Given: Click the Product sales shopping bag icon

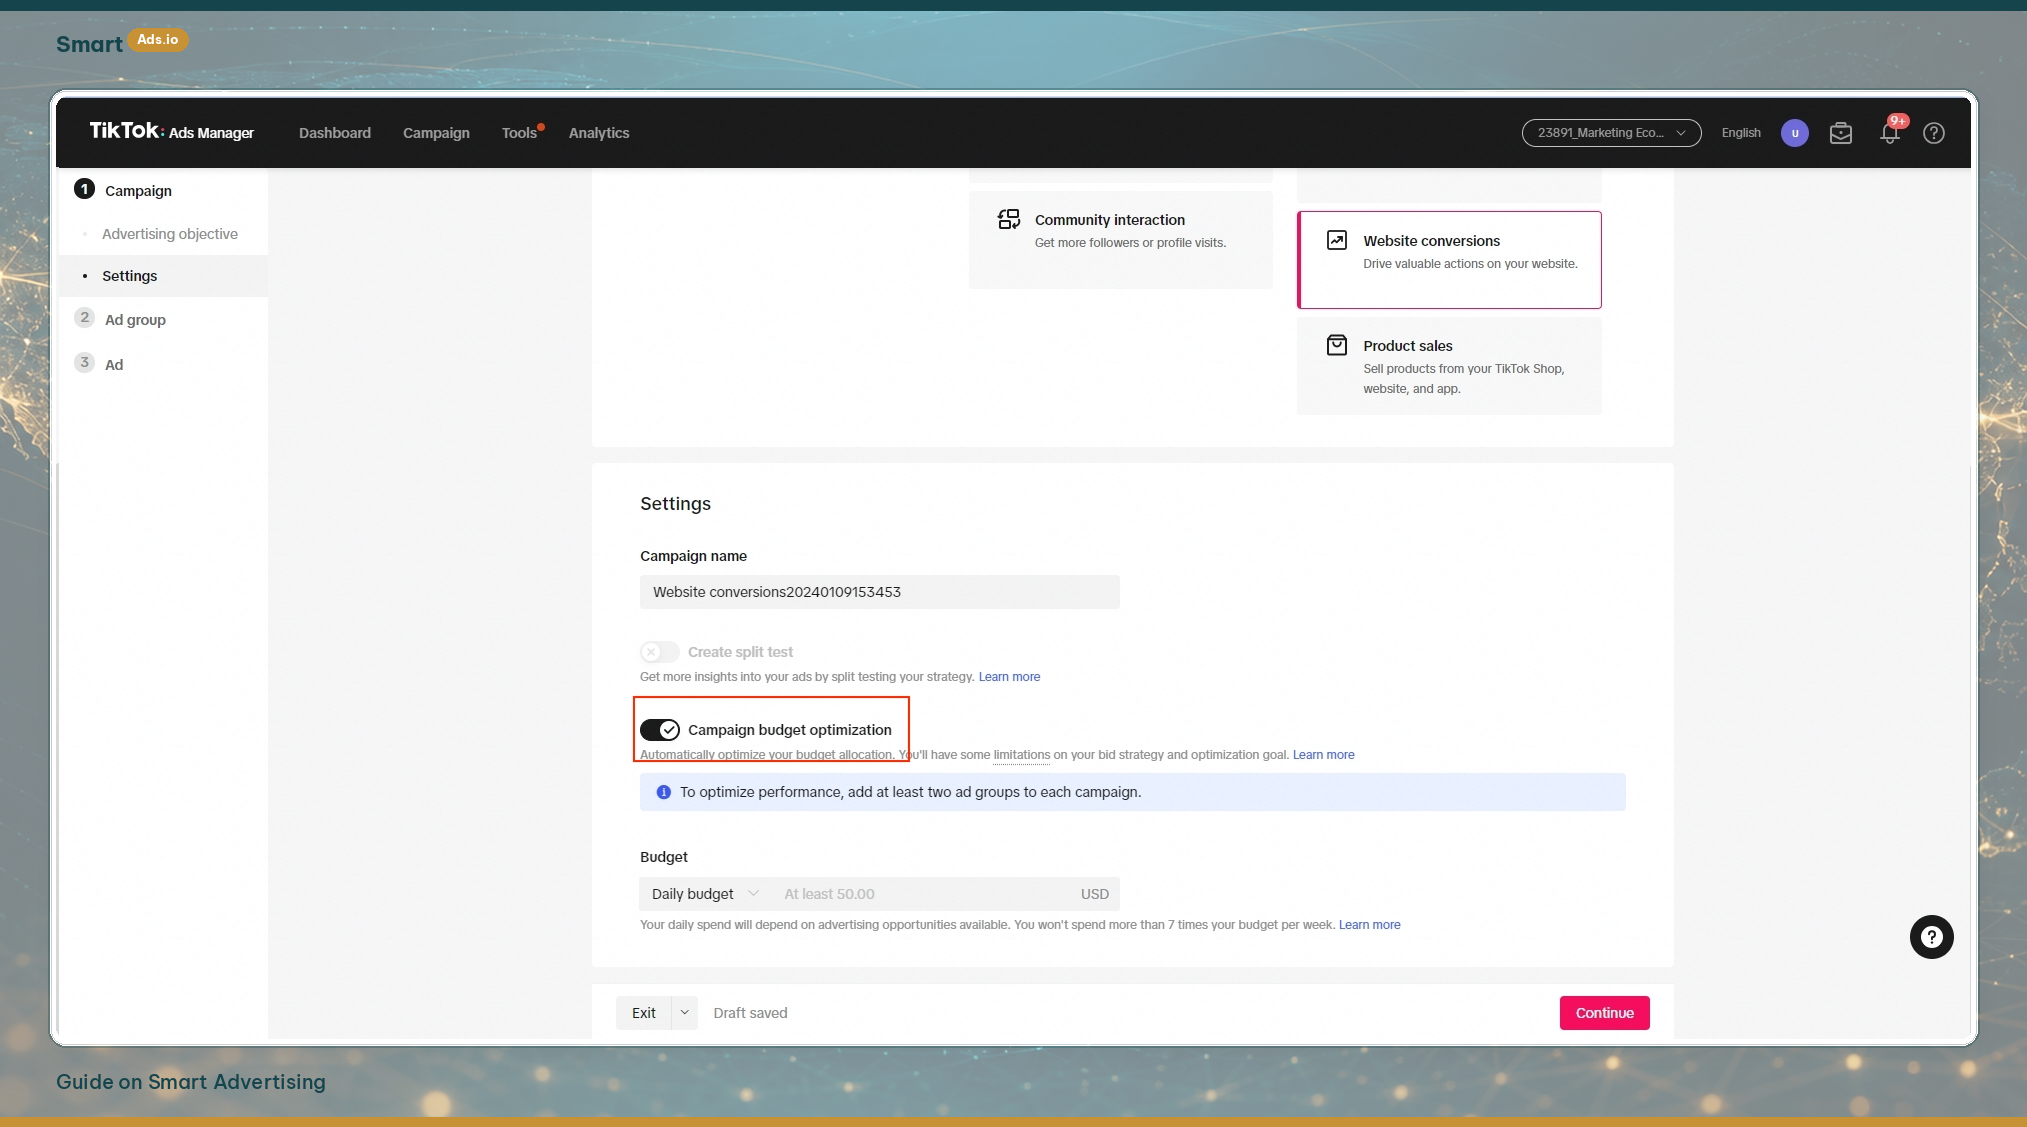Looking at the screenshot, I should pos(1337,345).
